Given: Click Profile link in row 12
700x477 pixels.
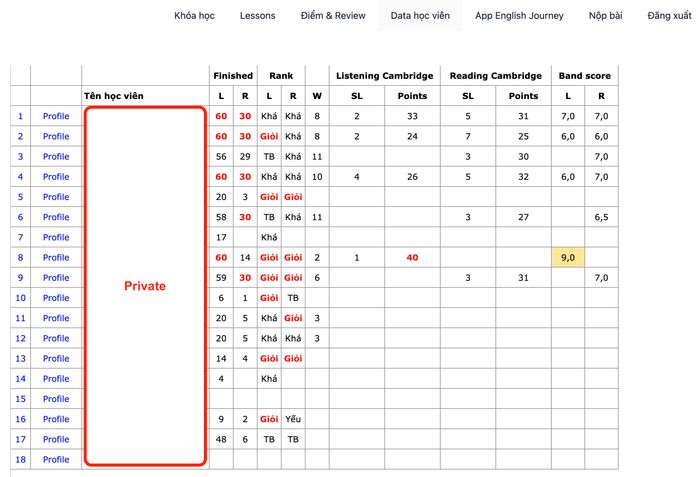Looking at the screenshot, I should point(56,338).
